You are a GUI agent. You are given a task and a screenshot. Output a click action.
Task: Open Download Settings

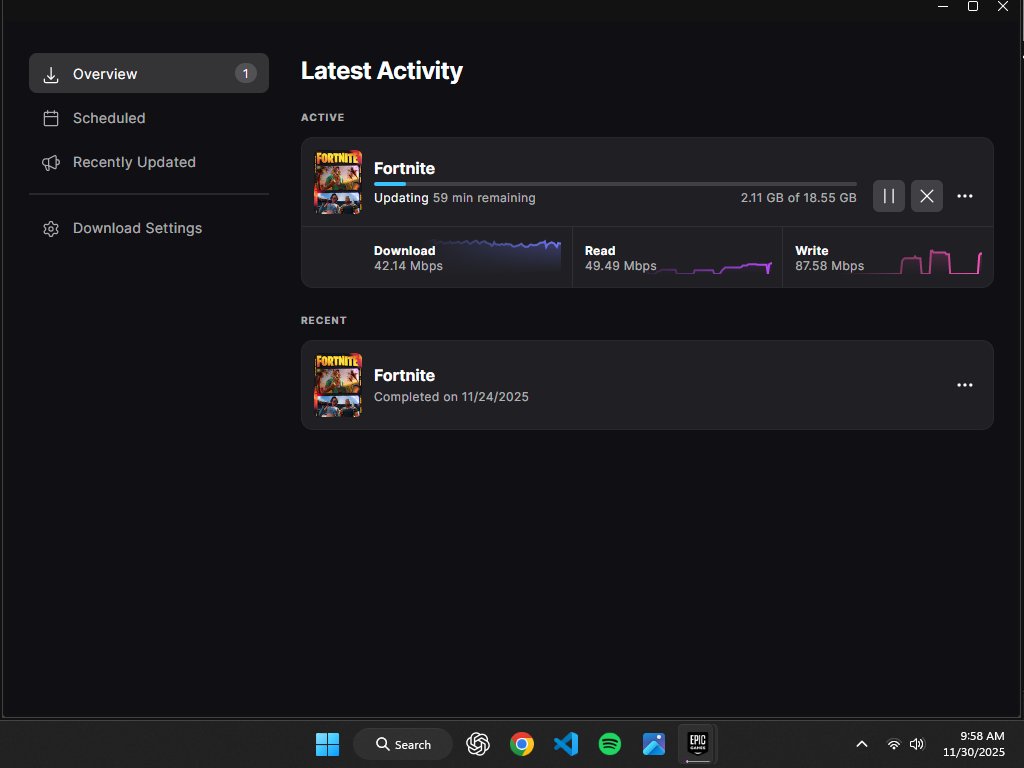tap(149, 228)
